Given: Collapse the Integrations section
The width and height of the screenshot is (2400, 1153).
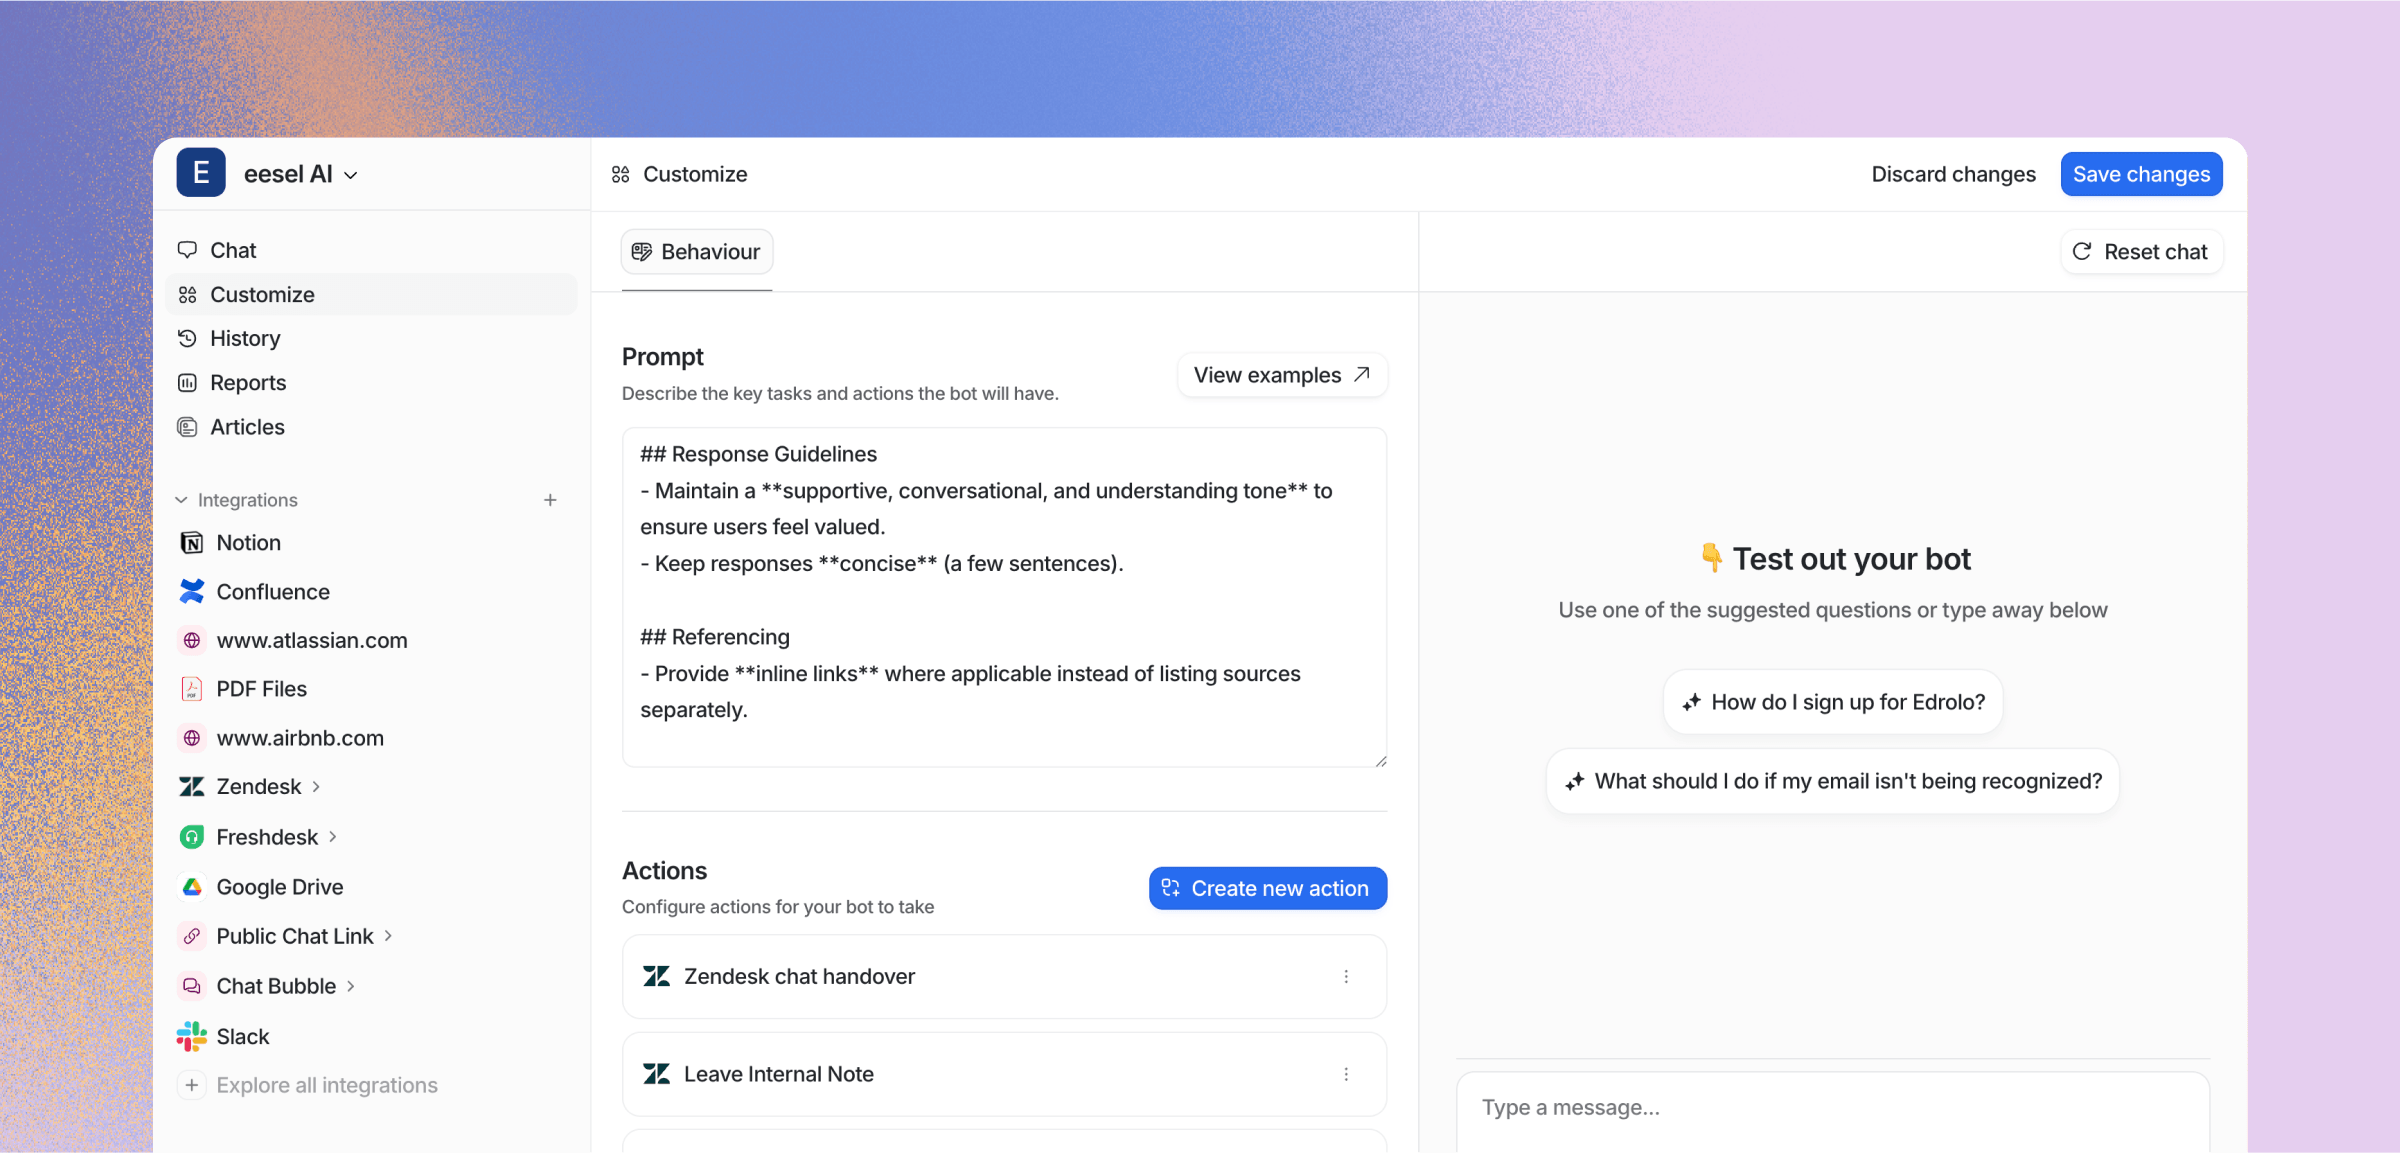Looking at the screenshot, I should pyautogui.click(x=181, y=500).
